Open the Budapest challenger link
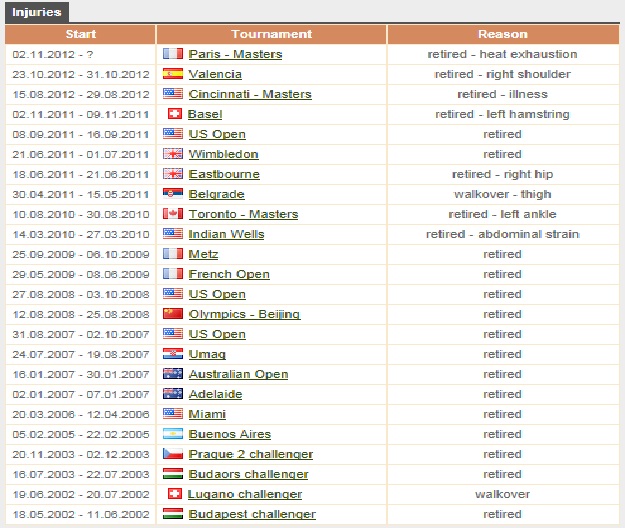 [x=252, y=514]
